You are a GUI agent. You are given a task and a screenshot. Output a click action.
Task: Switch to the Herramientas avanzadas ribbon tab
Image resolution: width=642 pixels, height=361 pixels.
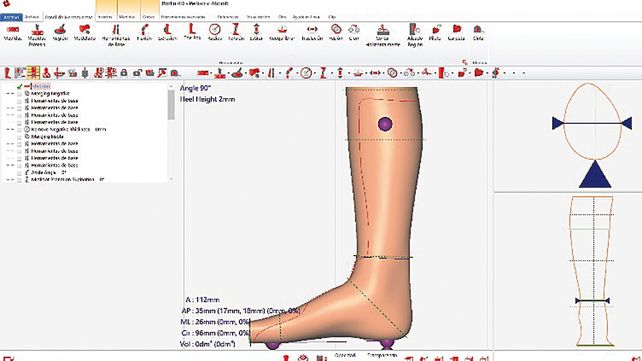click(x=183, y=17)
